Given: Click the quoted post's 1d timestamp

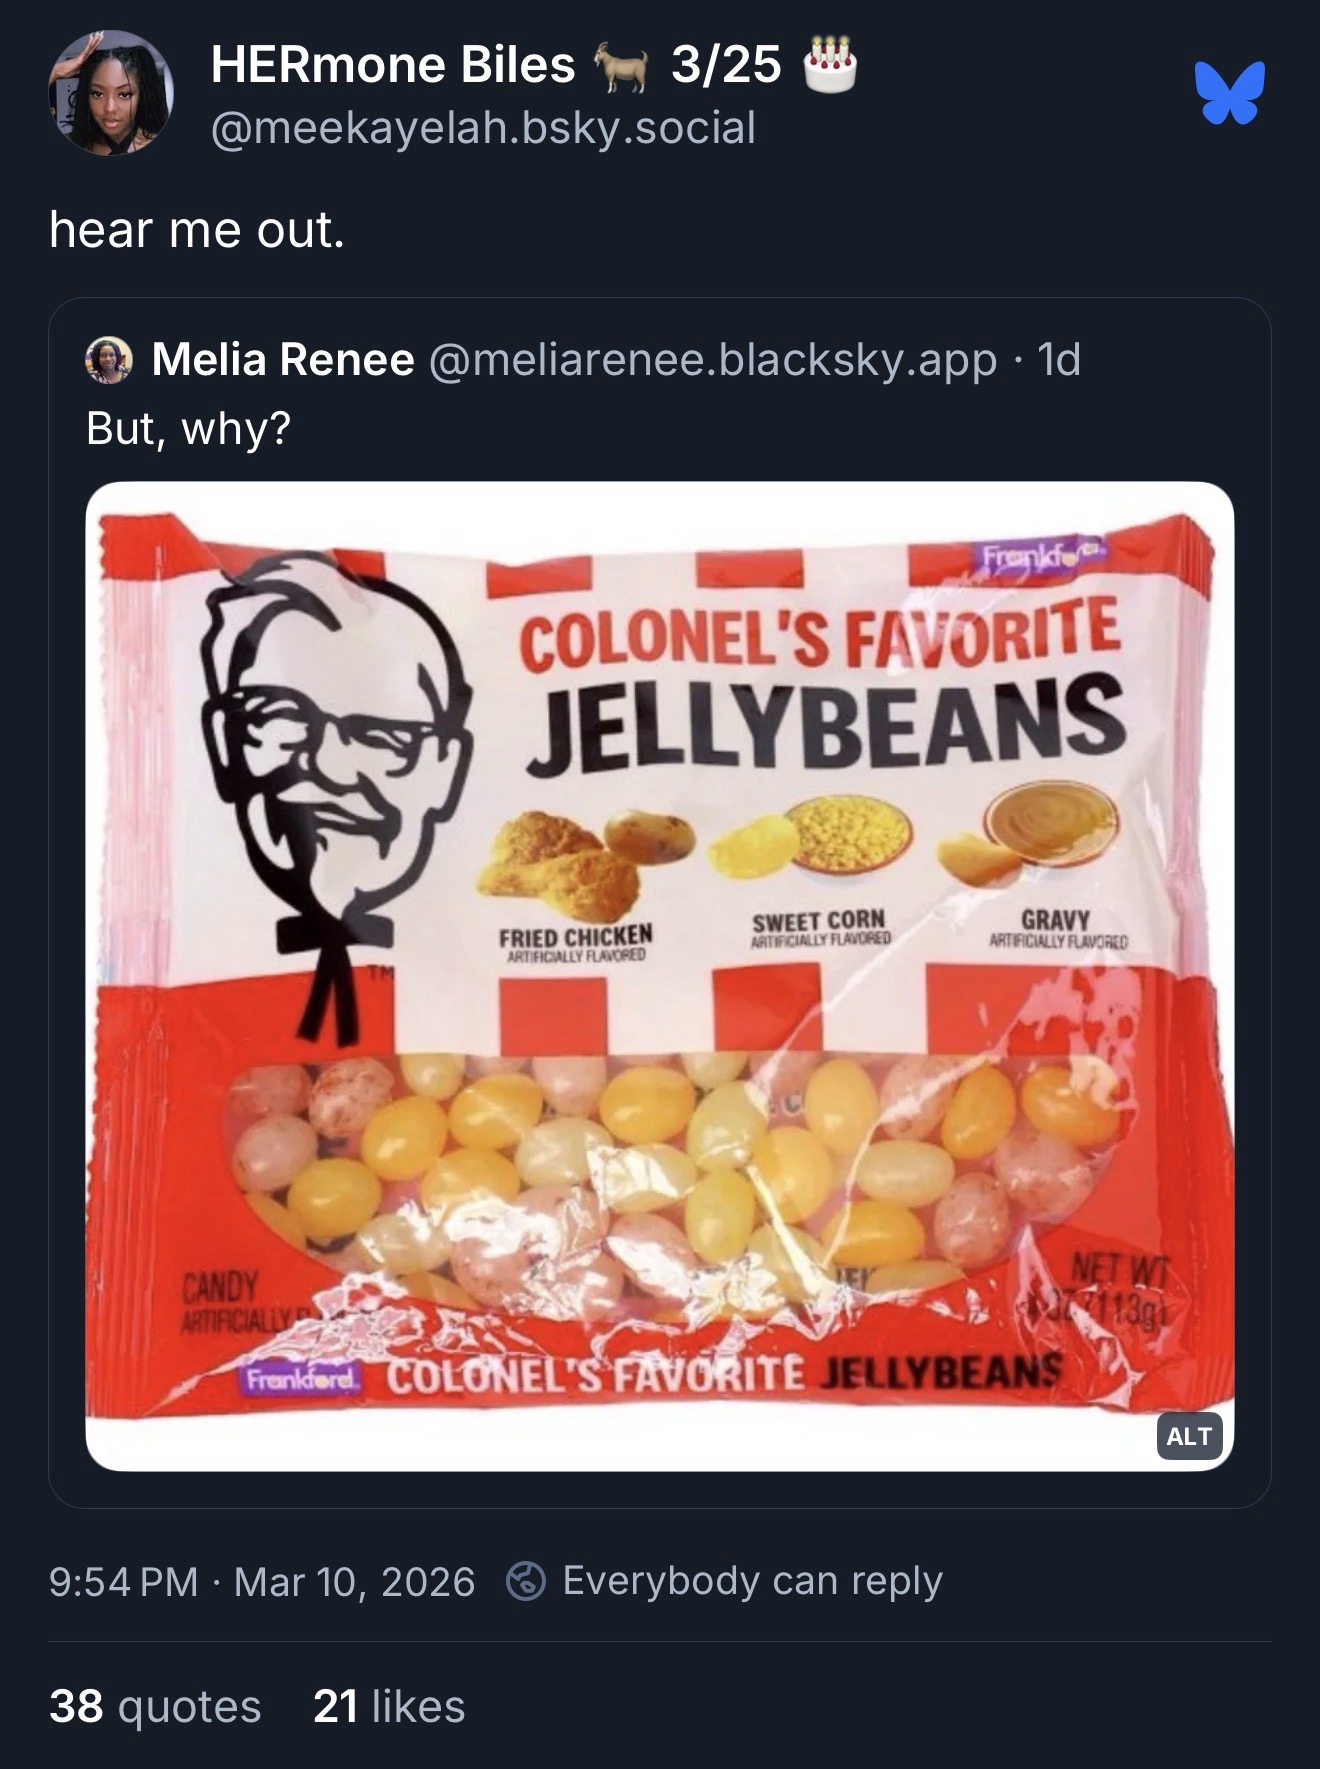Looking at the screenshot, I should tap(1059, 360).
